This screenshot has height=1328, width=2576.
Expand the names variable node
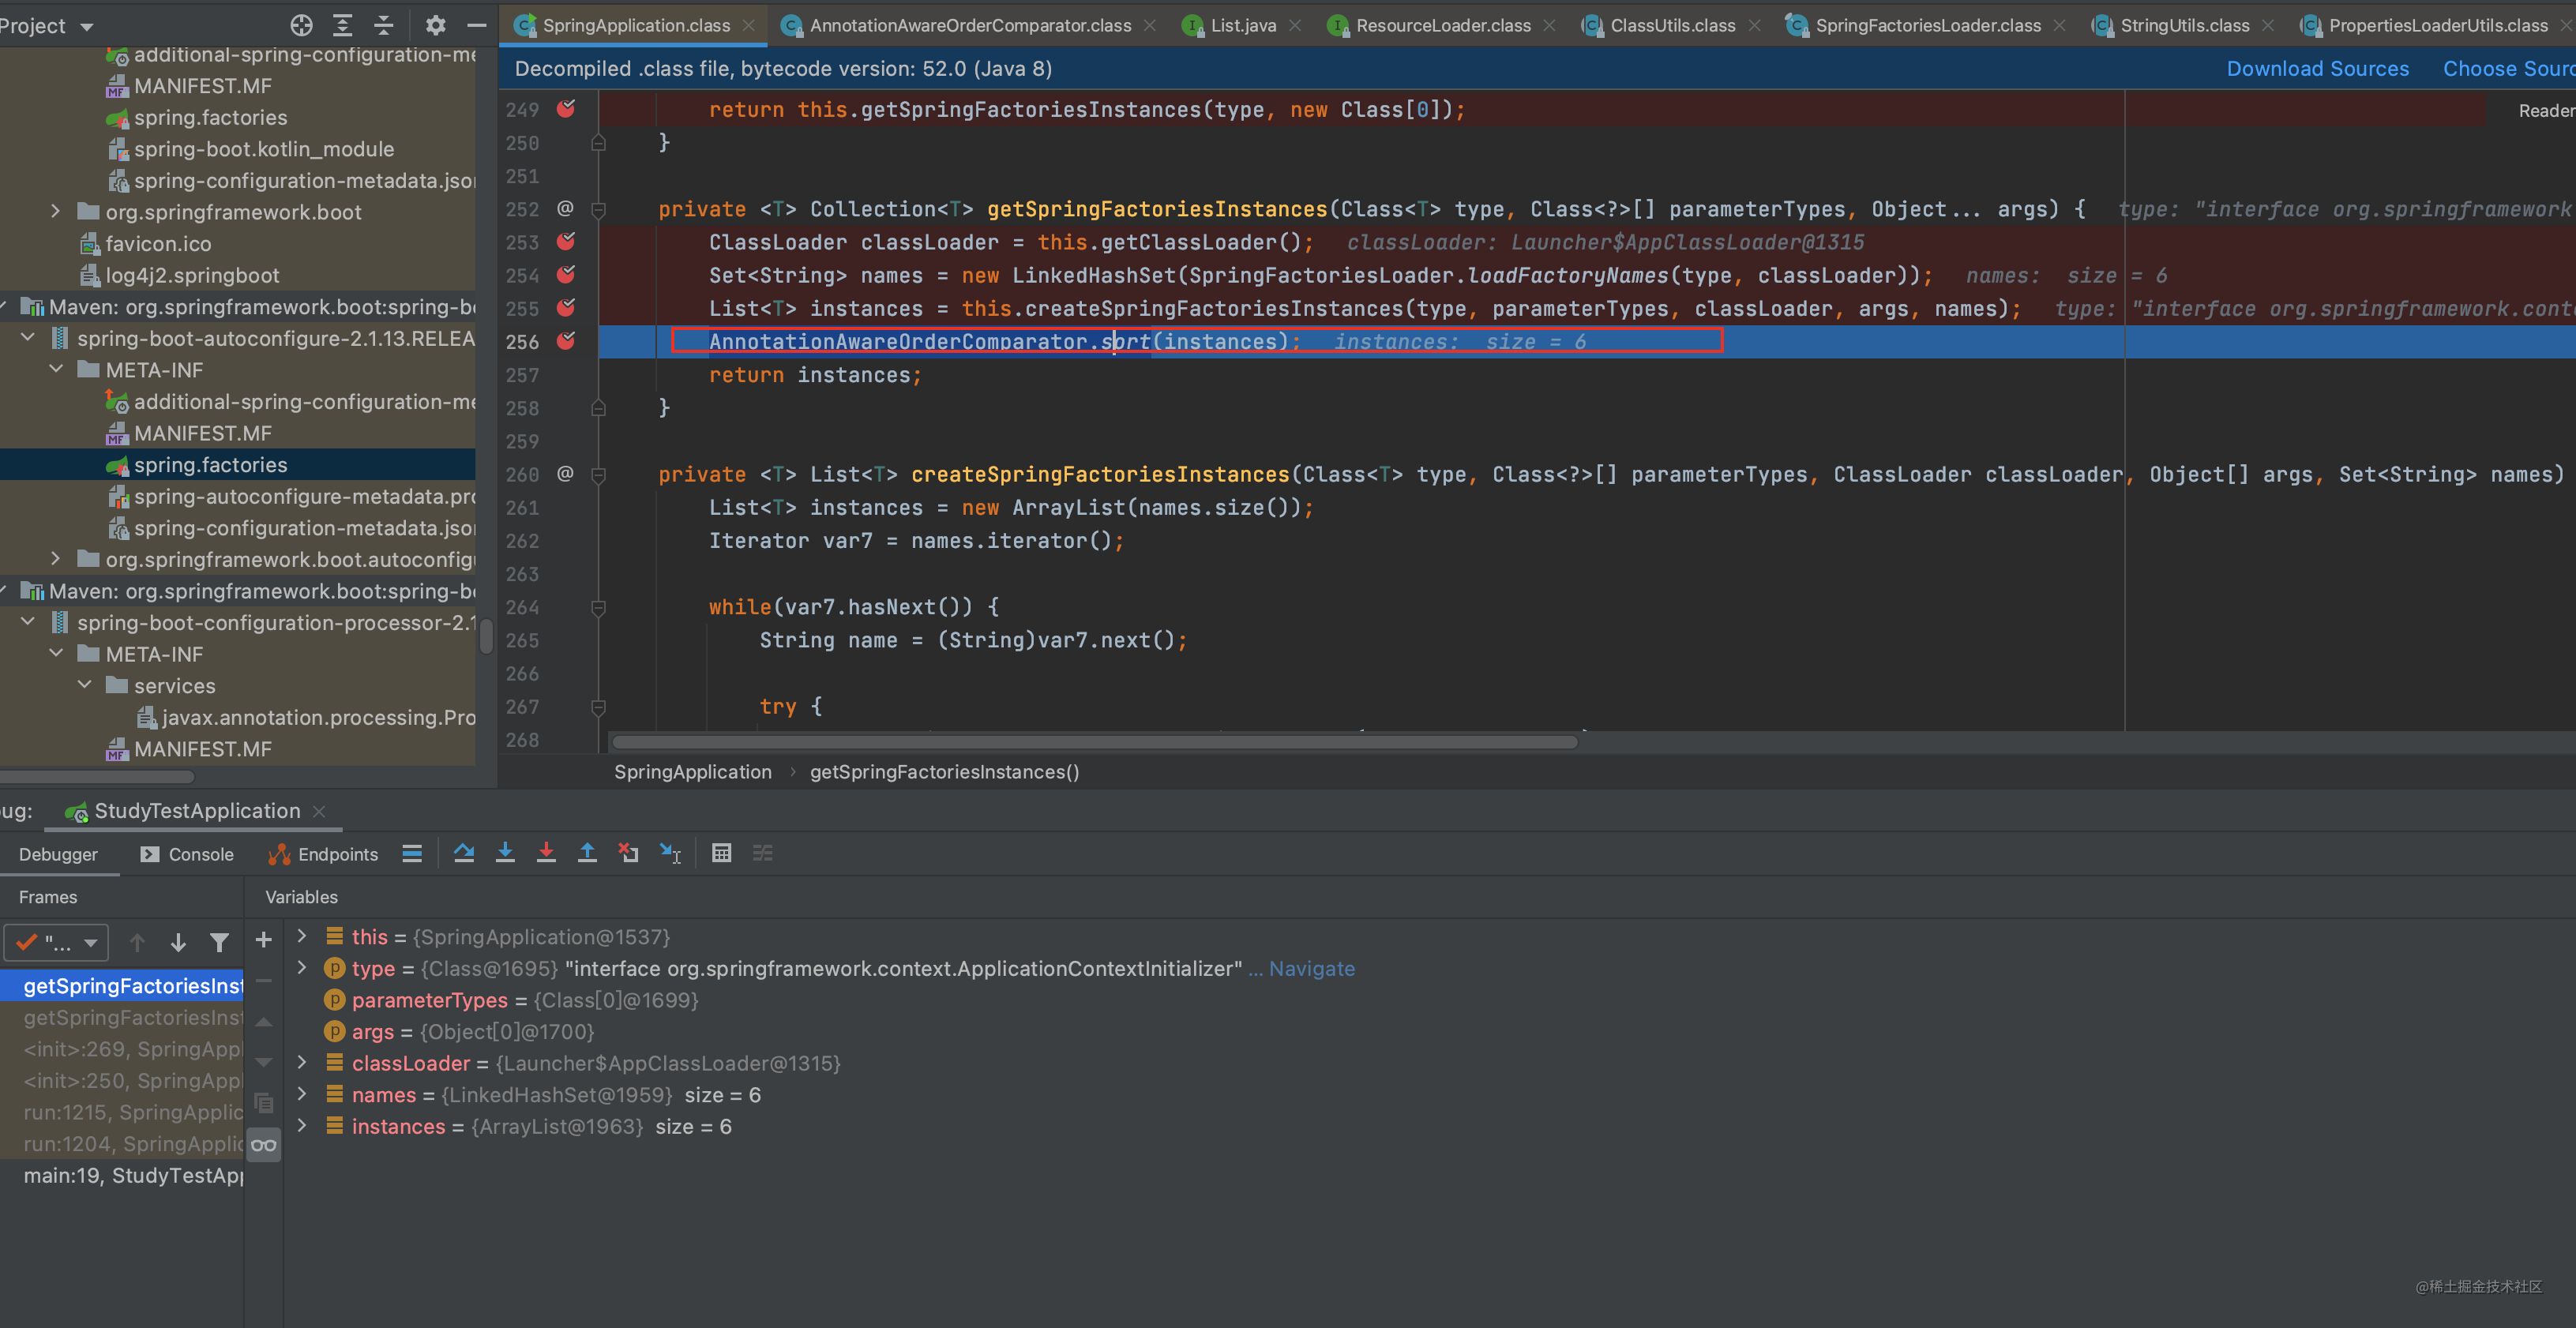[x=302, y=1094]
